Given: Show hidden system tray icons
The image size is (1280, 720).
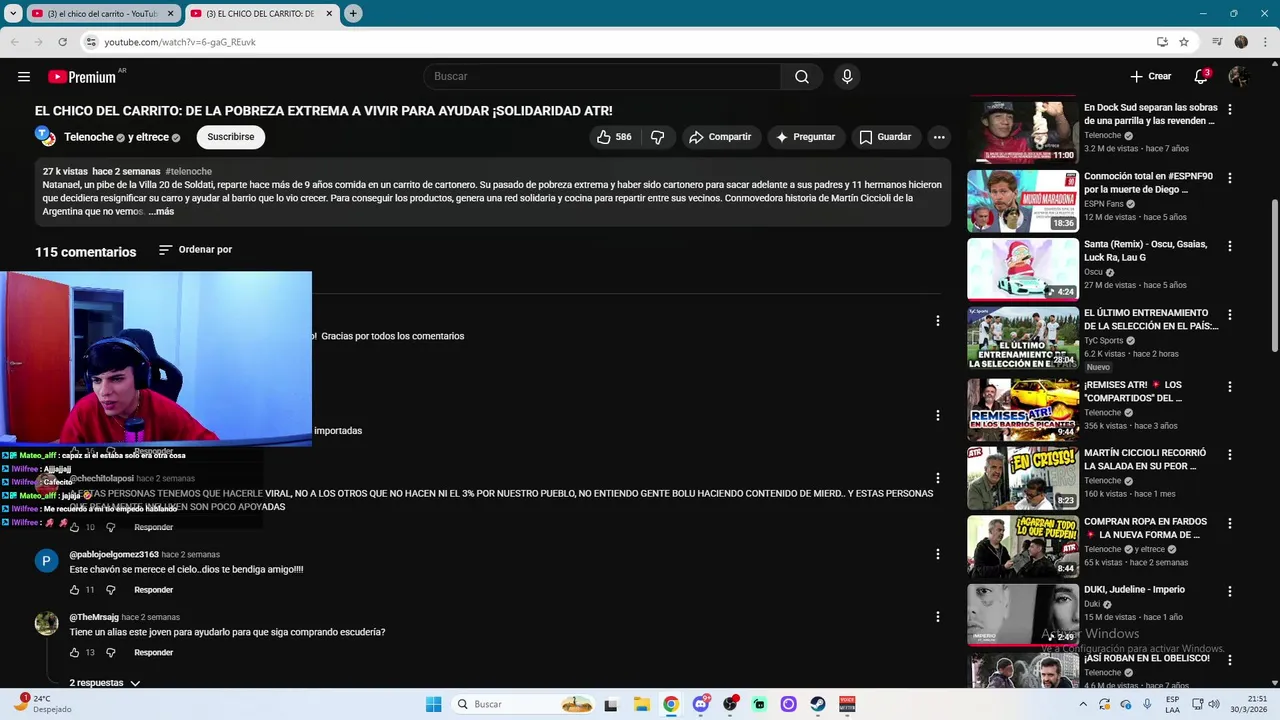Looking at the screenshot, I should pyautogui.click(x=1083, y=704).
